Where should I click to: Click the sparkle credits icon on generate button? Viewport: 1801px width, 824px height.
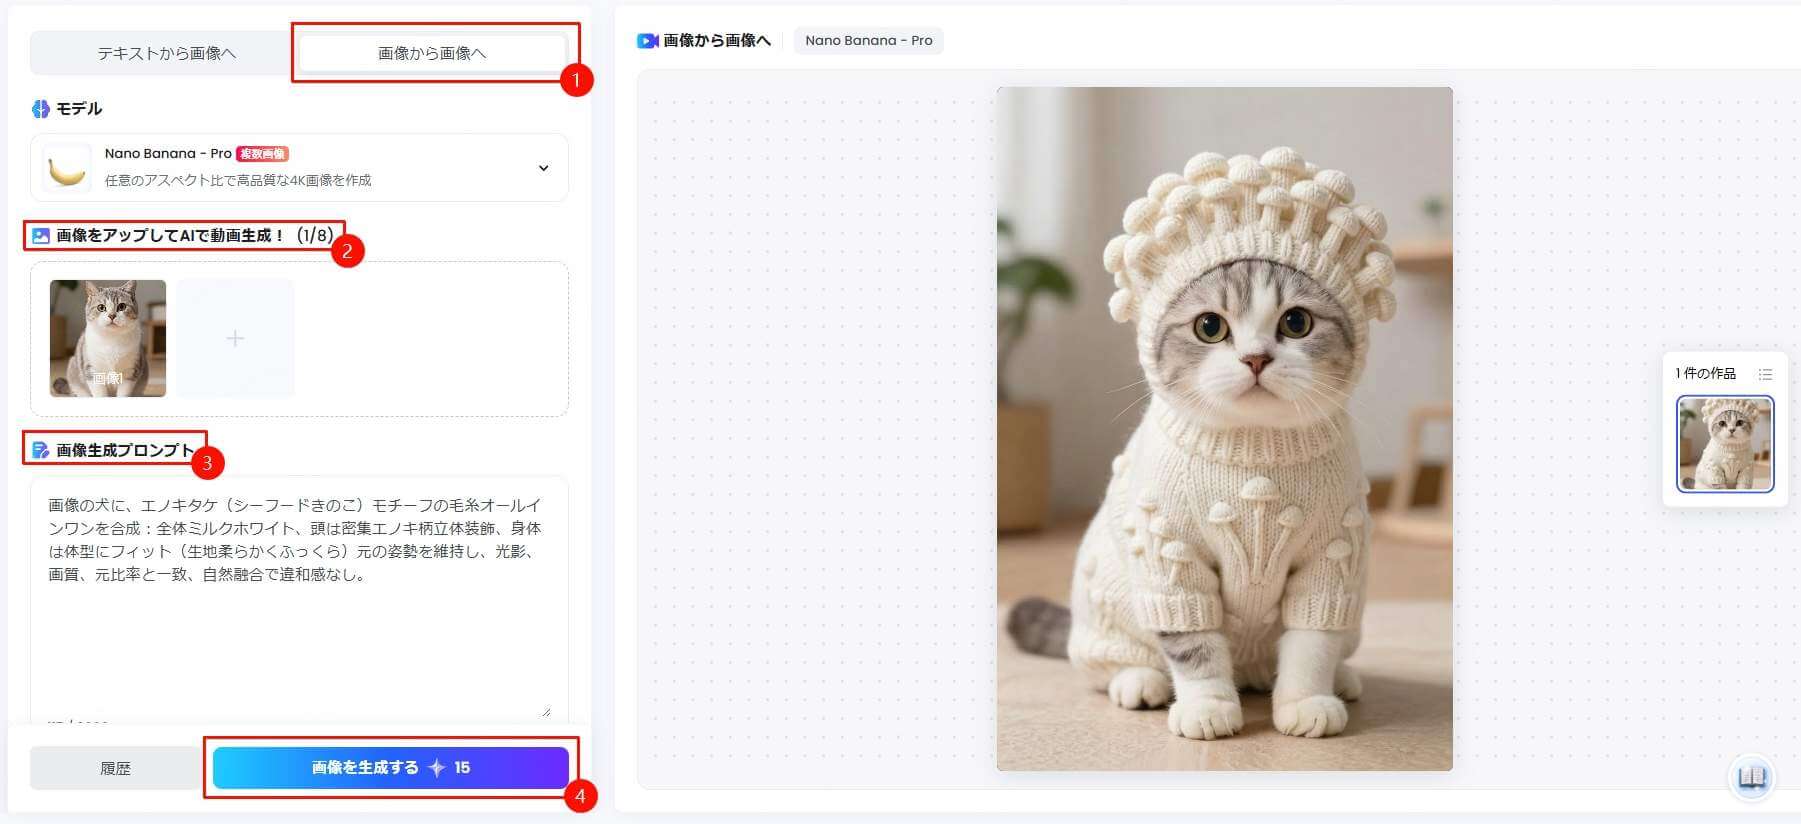(436, 768)
